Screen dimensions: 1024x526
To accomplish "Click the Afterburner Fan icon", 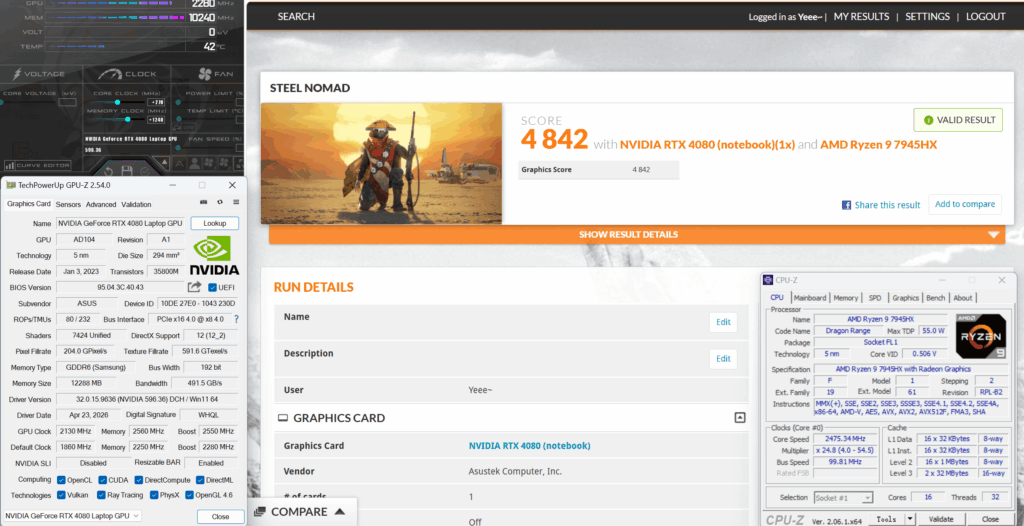I will (x=205, y=74).
